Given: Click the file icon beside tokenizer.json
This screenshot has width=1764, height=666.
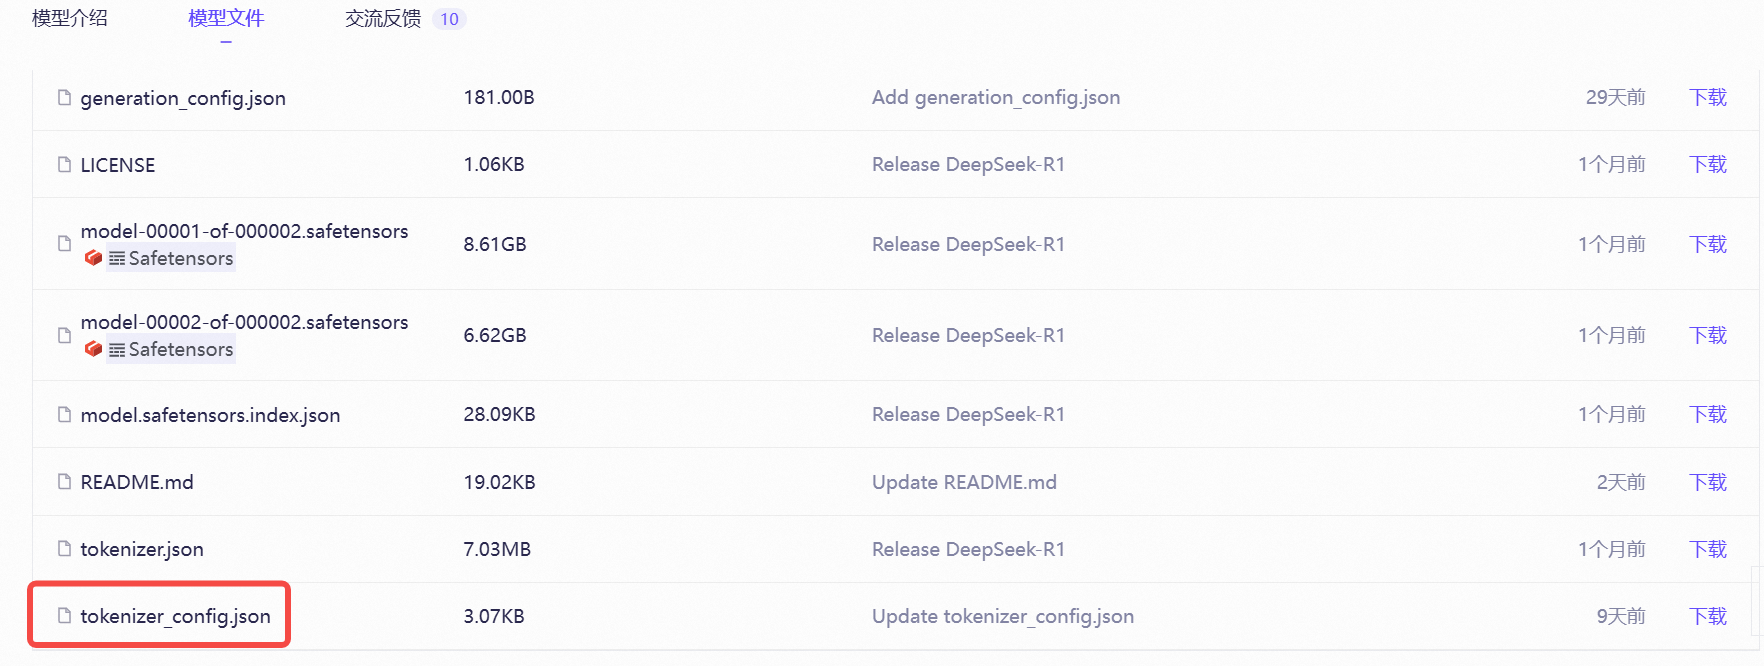Looking at the screenshot, I should 65,549.
